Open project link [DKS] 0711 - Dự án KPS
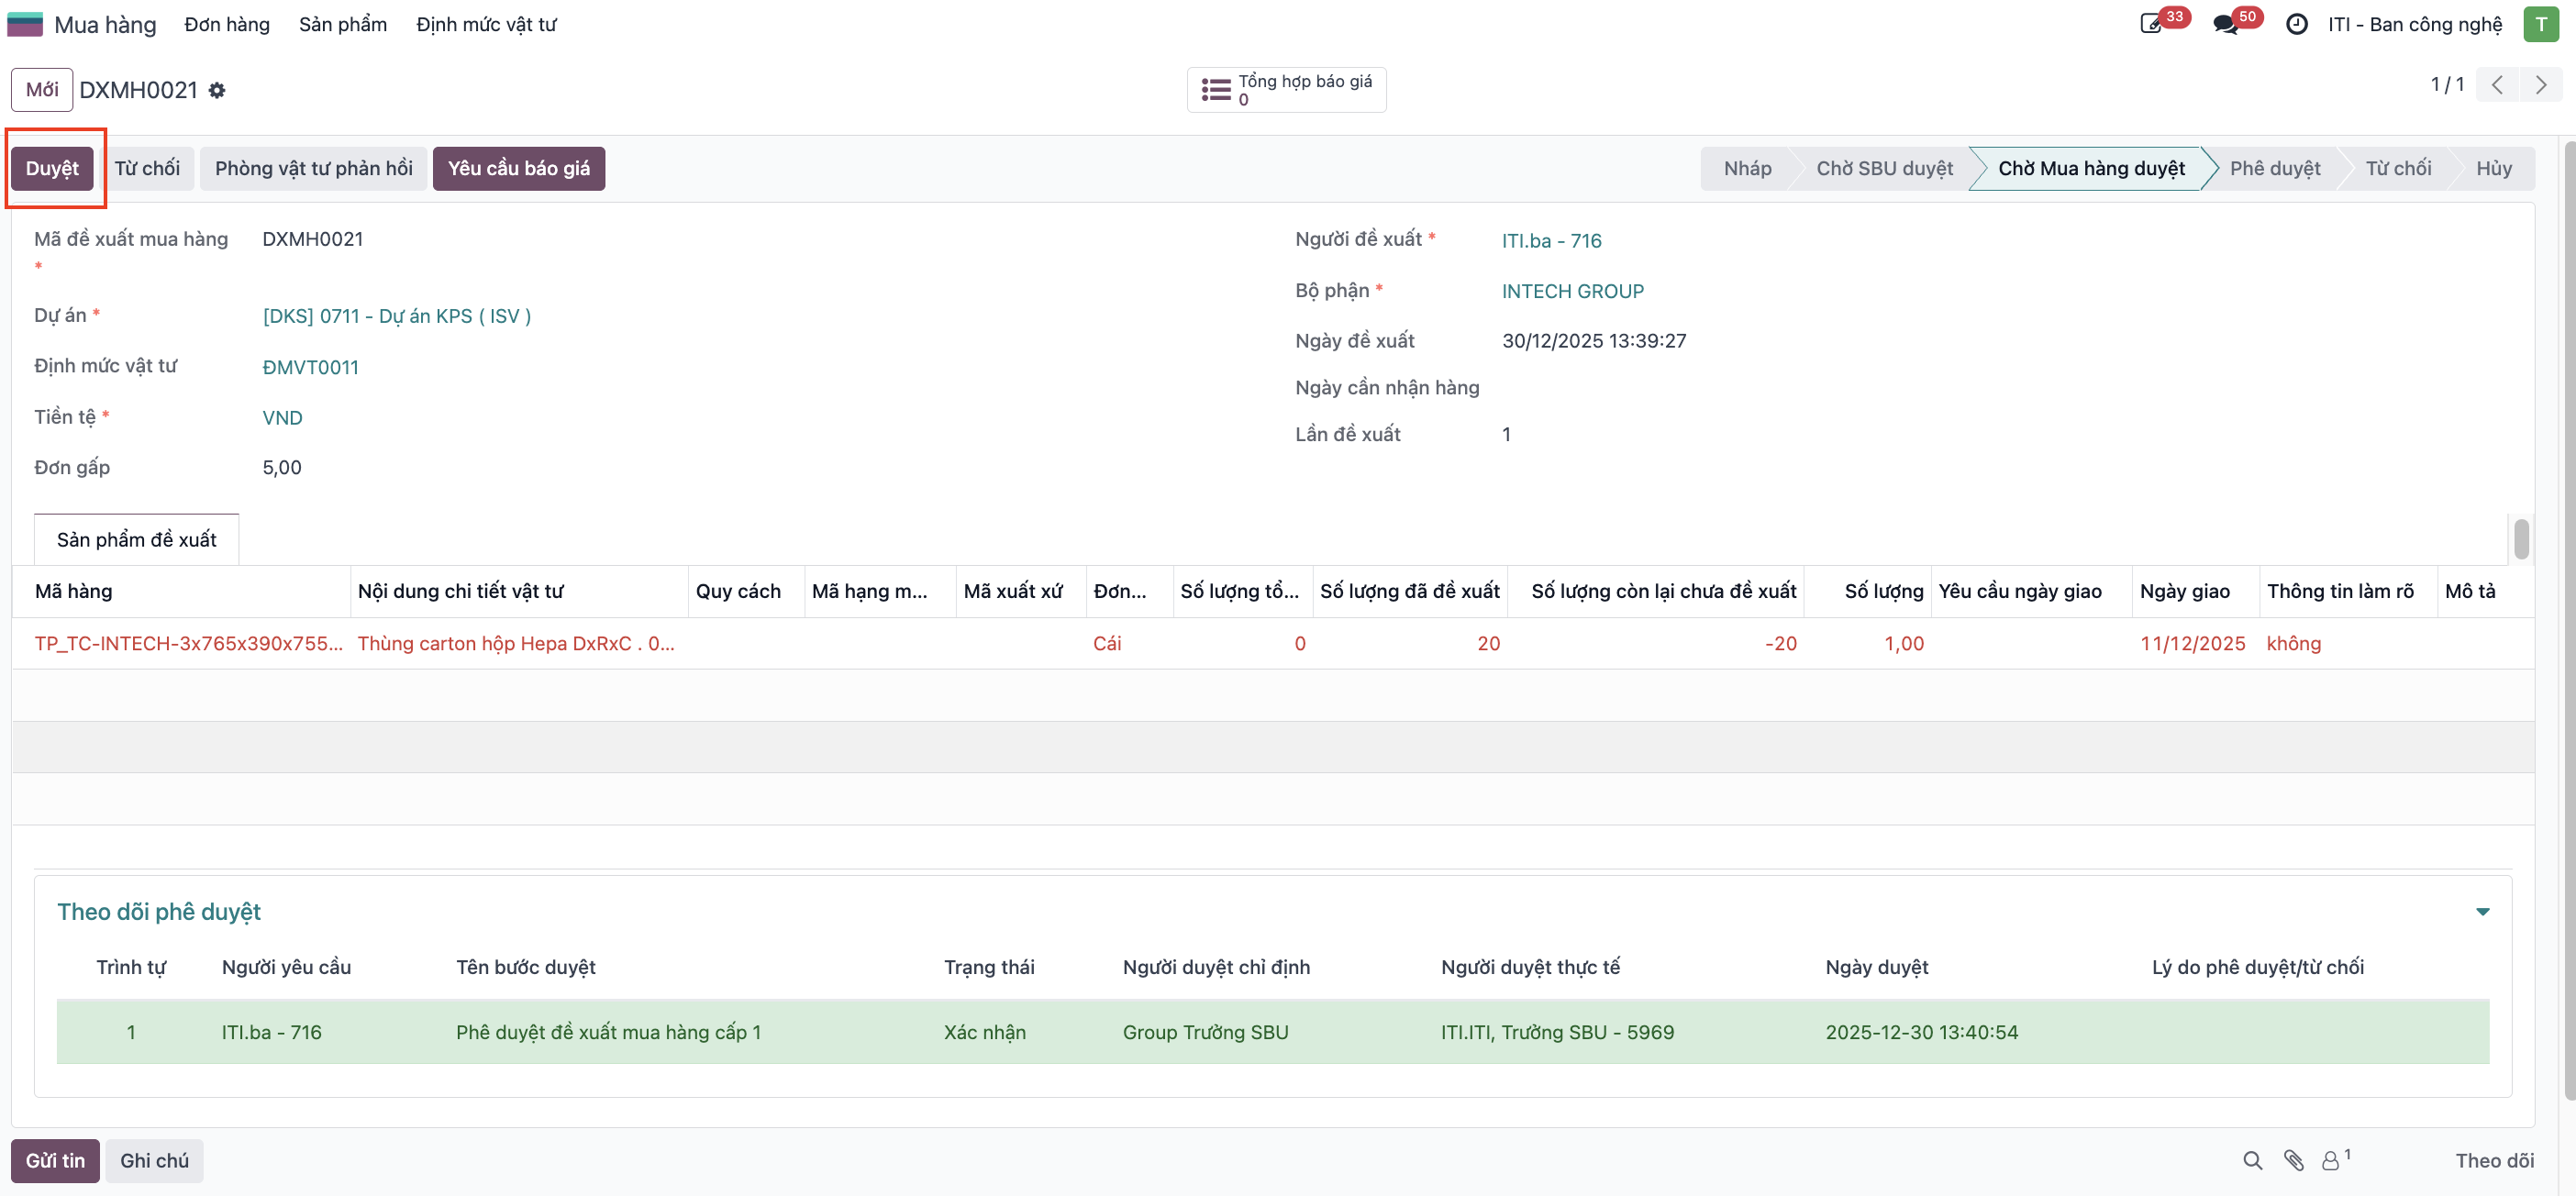The width and height of the screenshot is (2576, 1196). click(397, 316)
